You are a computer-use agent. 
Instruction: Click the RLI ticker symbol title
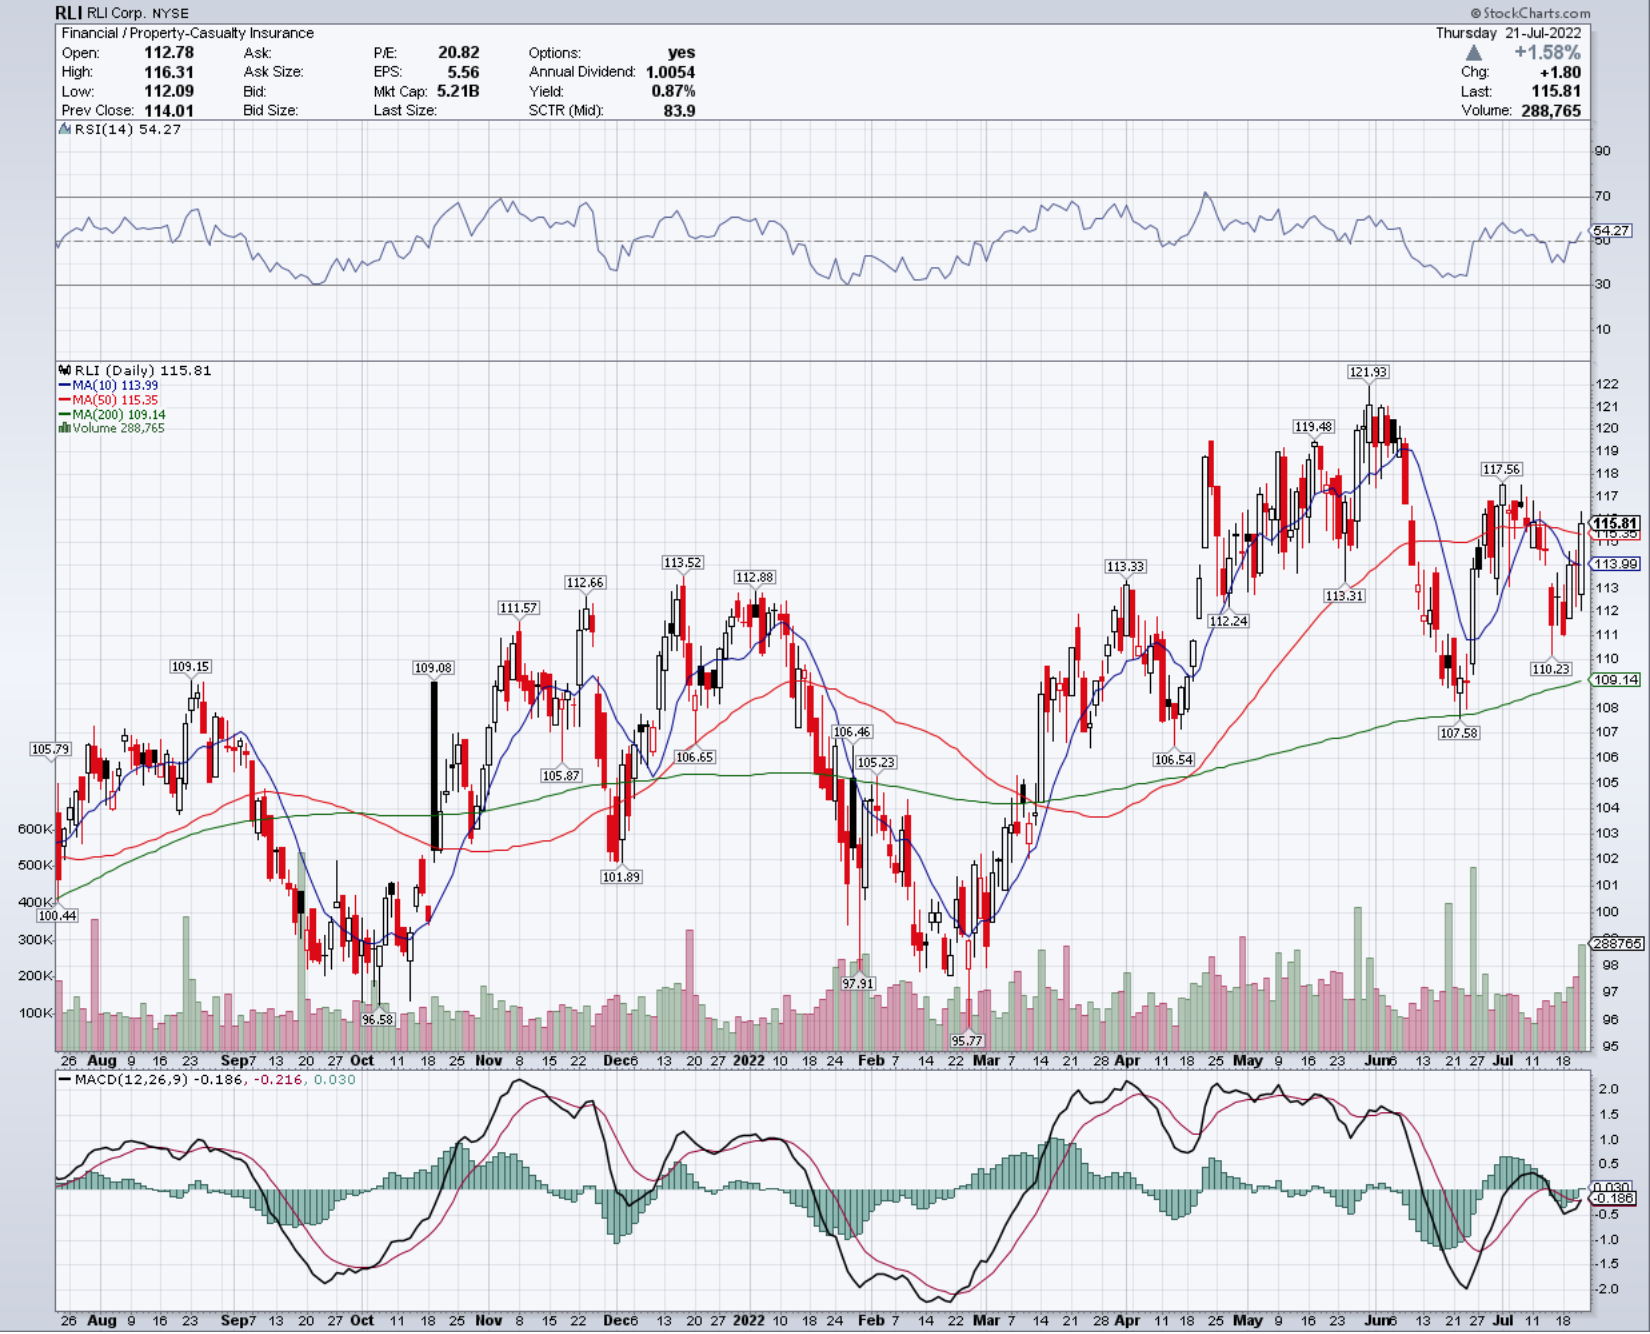click(x=68, y=12)
